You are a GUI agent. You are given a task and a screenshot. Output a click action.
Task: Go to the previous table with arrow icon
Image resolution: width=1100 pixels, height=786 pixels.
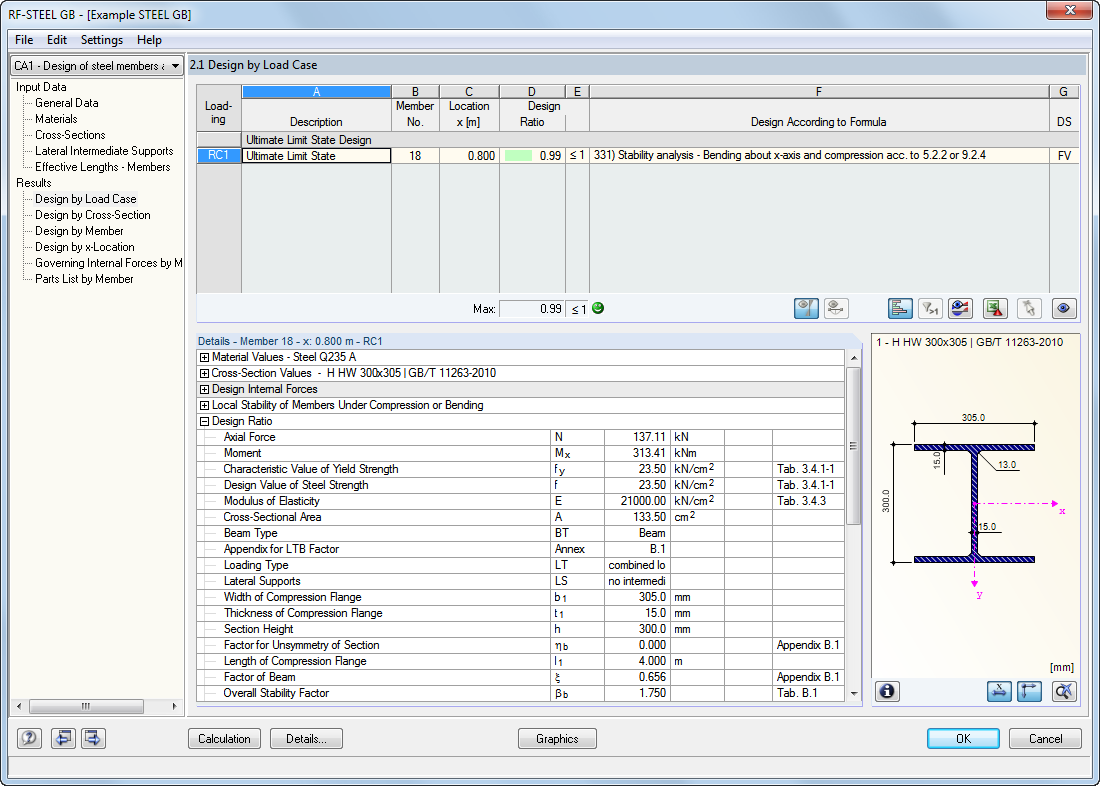point(63,738)
